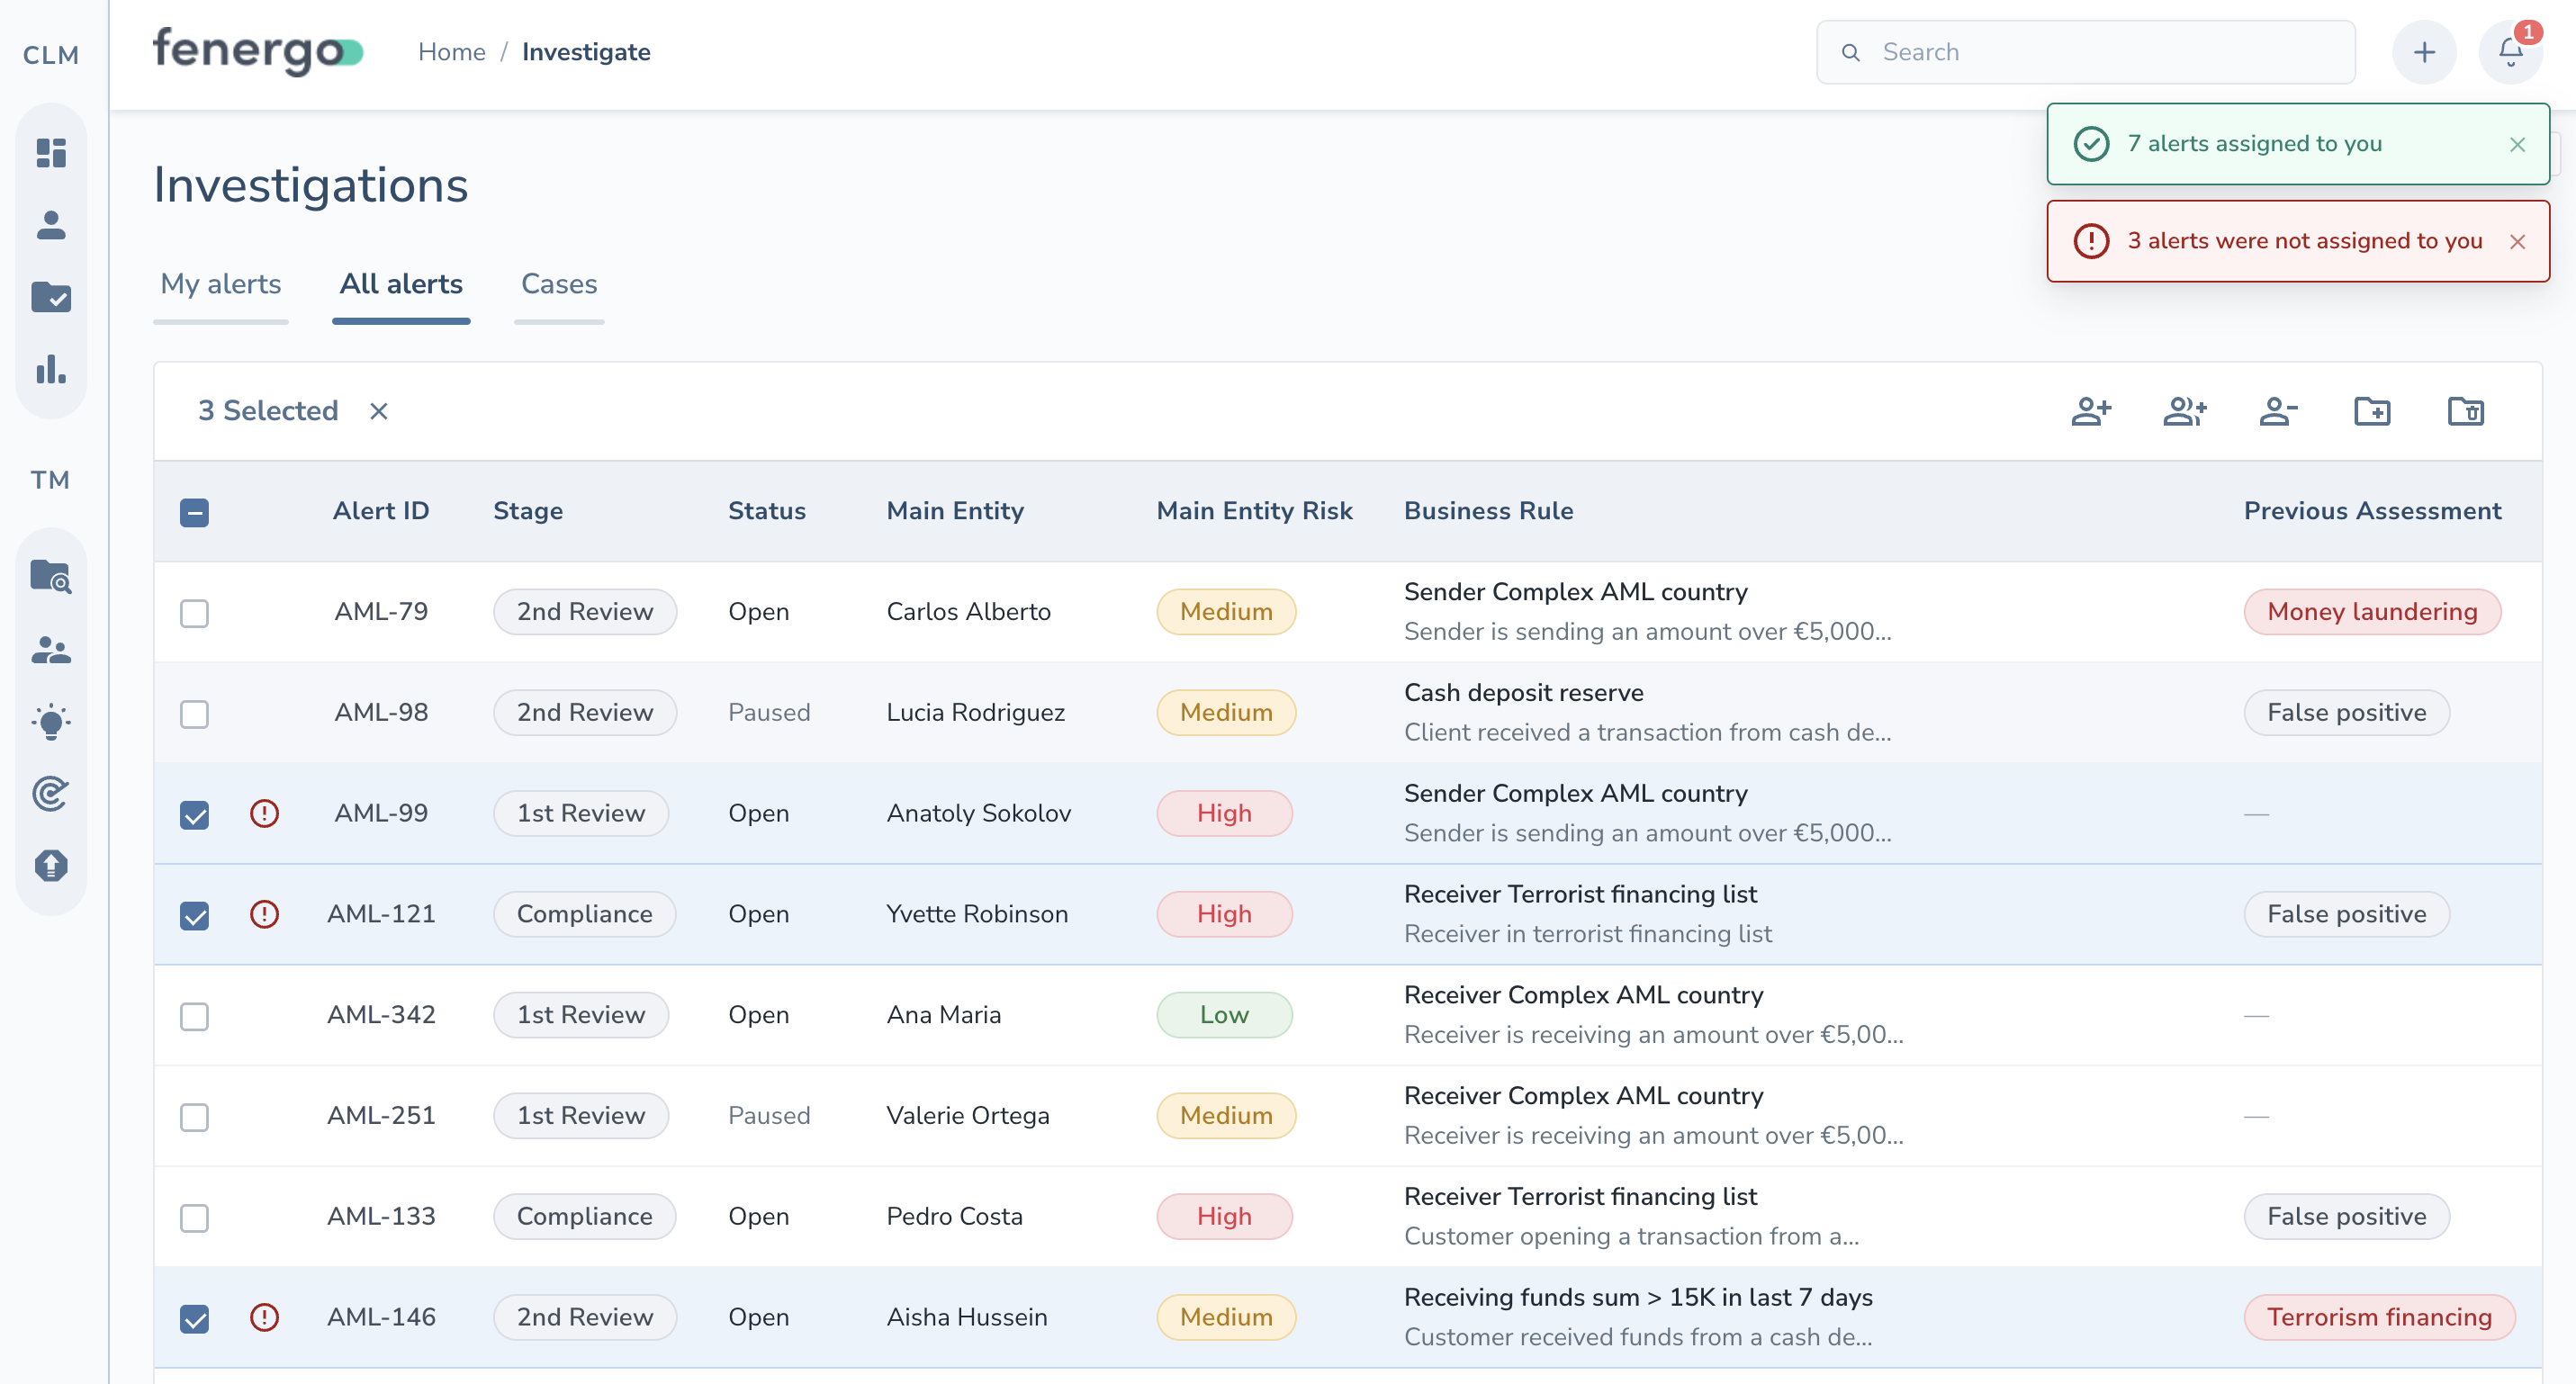This screenshot has height=1384, width=2576.
Task: Open the folder search icon under TM
Action: tap(51, 577)
